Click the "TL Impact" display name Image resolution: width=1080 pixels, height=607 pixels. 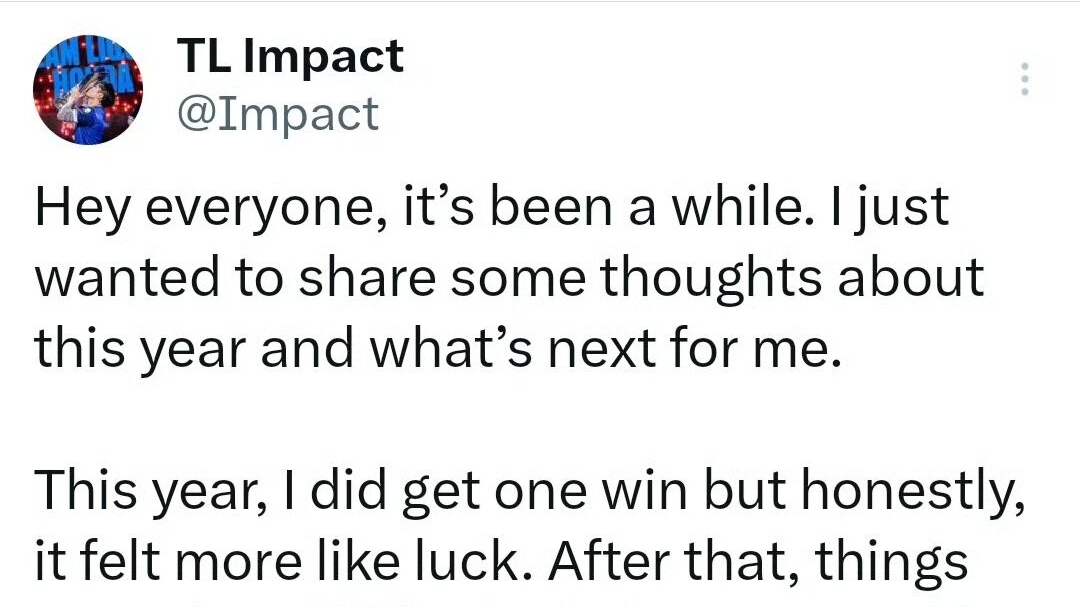[289, 57]
